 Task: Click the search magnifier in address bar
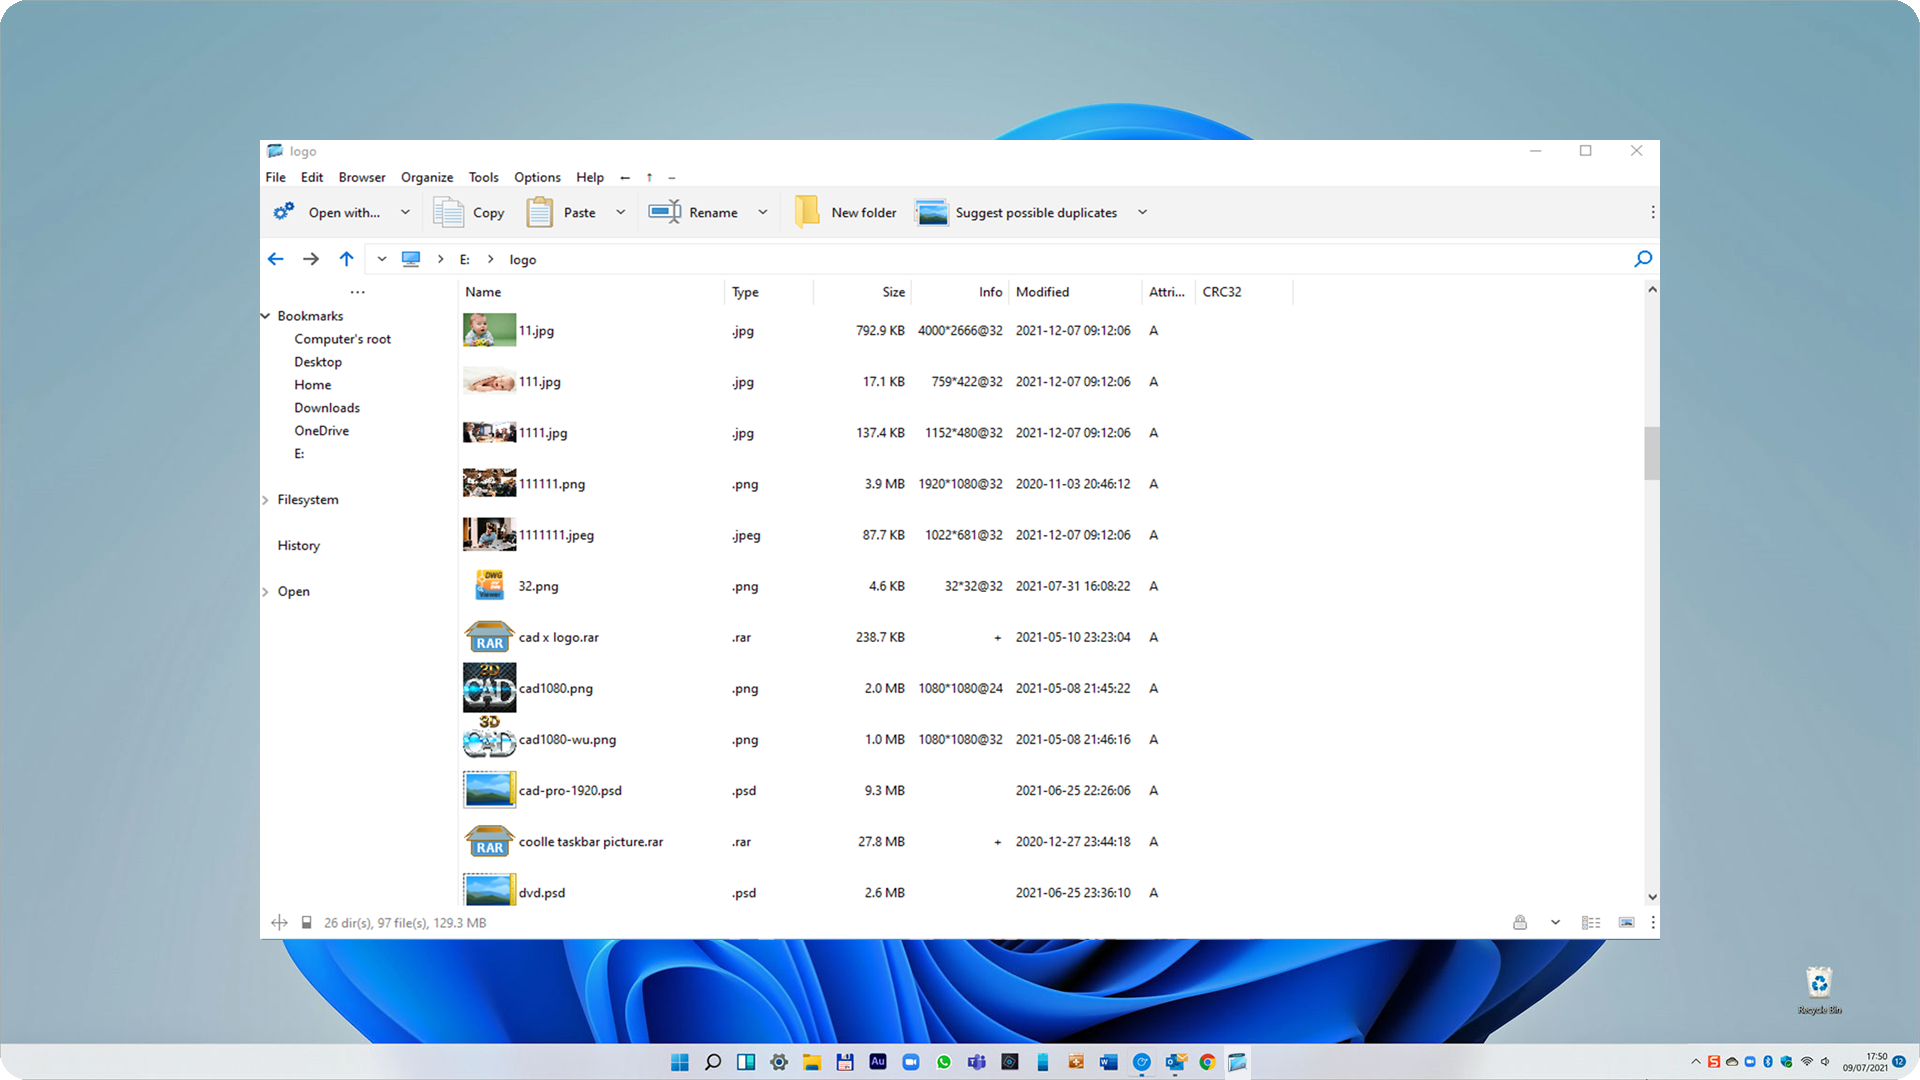1642,259
